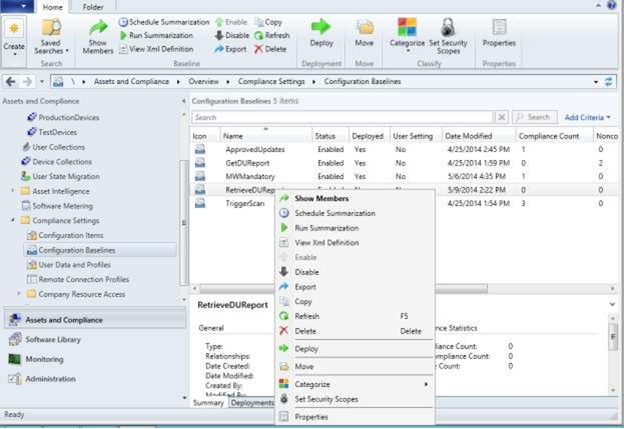Click the Show Members ribbon icon
This screenshot has height=429, width=624.
click(98, 34)
